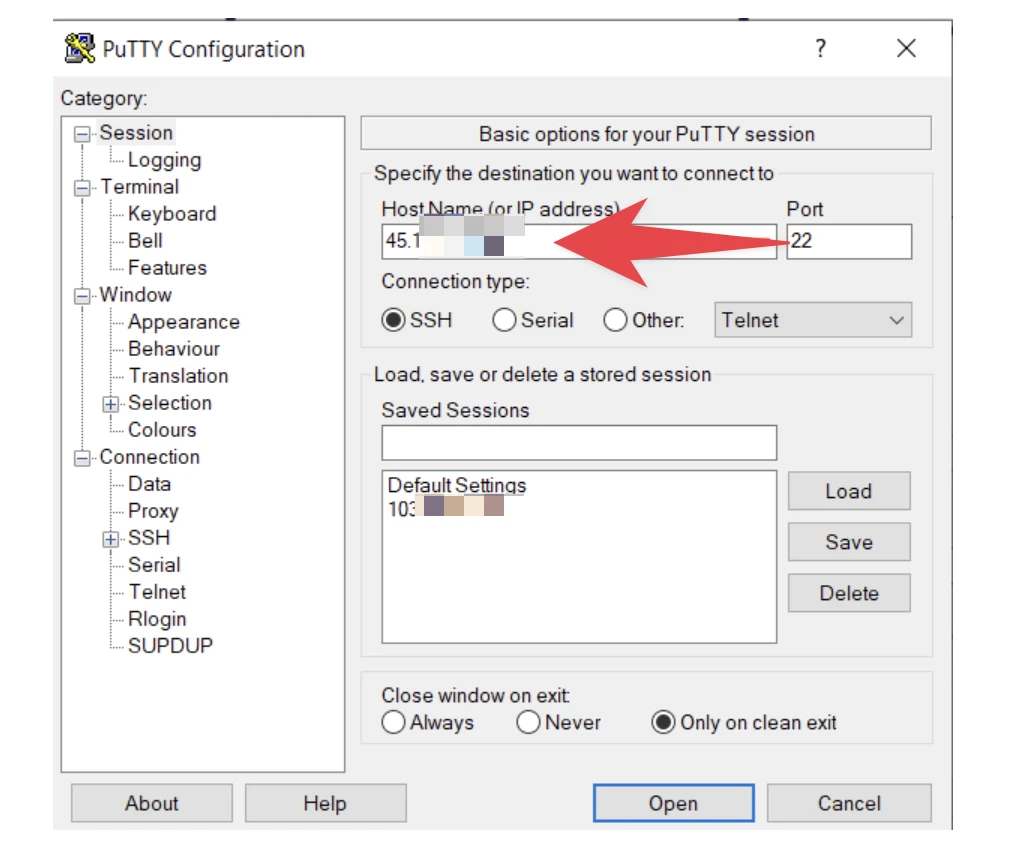This screenshot has width=1018, height=862.
Task: Expand the SSH tree node
Action: (x=110, y=539)
